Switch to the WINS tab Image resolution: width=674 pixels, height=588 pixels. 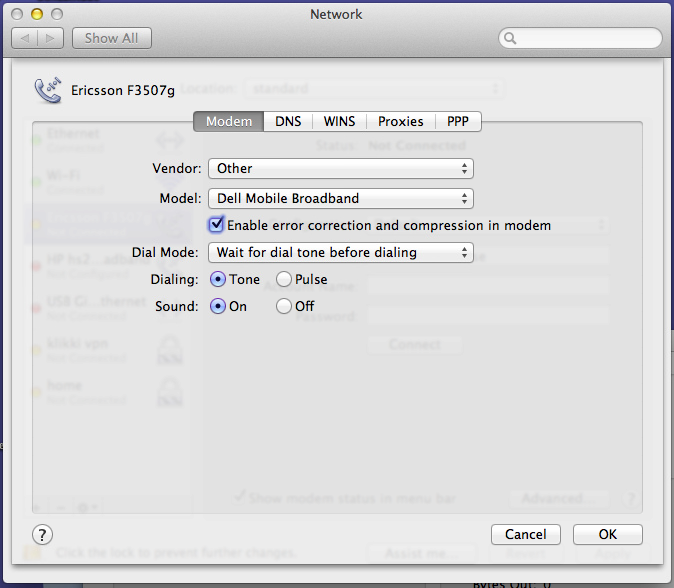(340, 122)
